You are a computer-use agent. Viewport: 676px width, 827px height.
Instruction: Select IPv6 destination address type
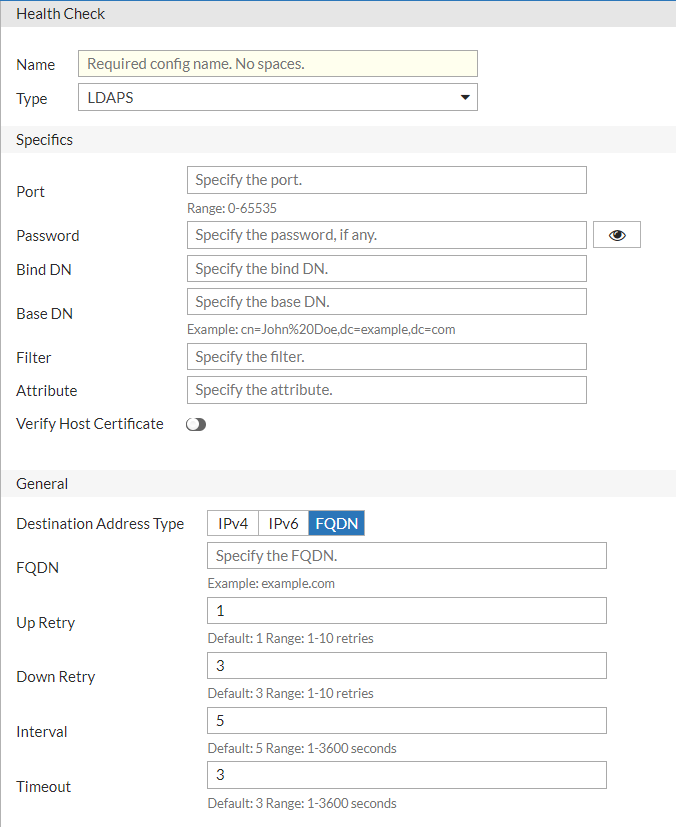point(283,523)
